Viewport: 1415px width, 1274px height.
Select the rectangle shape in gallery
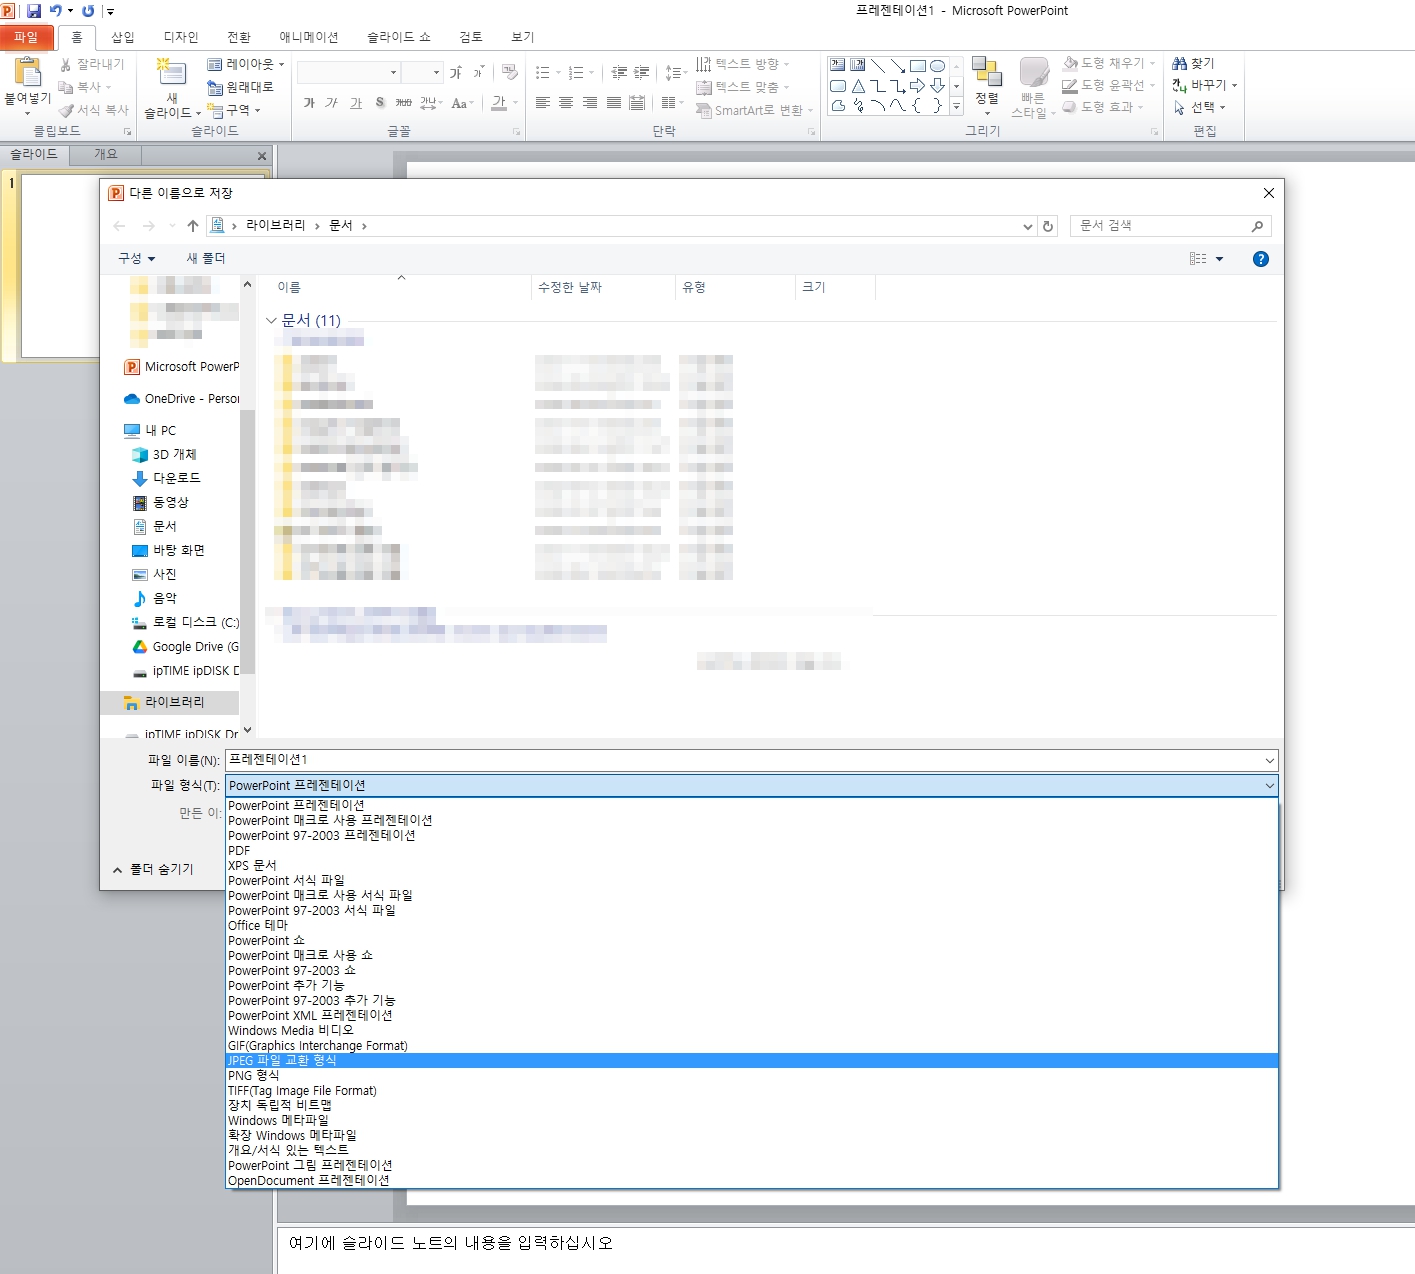point(917,66)
